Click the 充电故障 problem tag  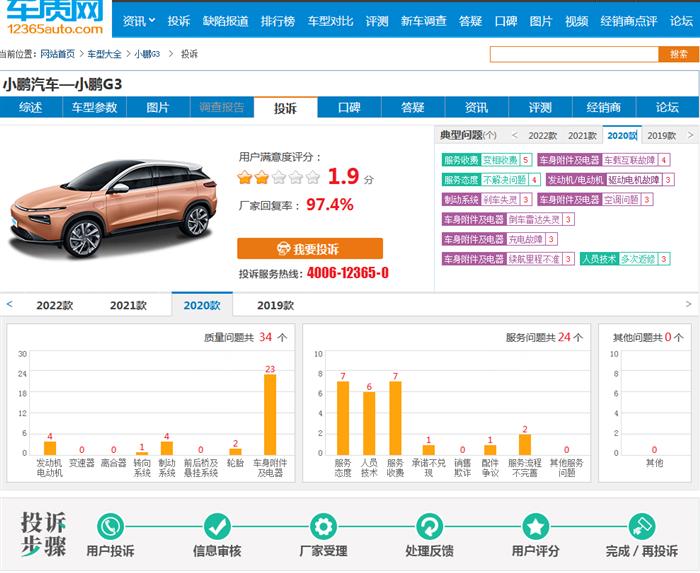pyautogui.click(x=525, y=239)
